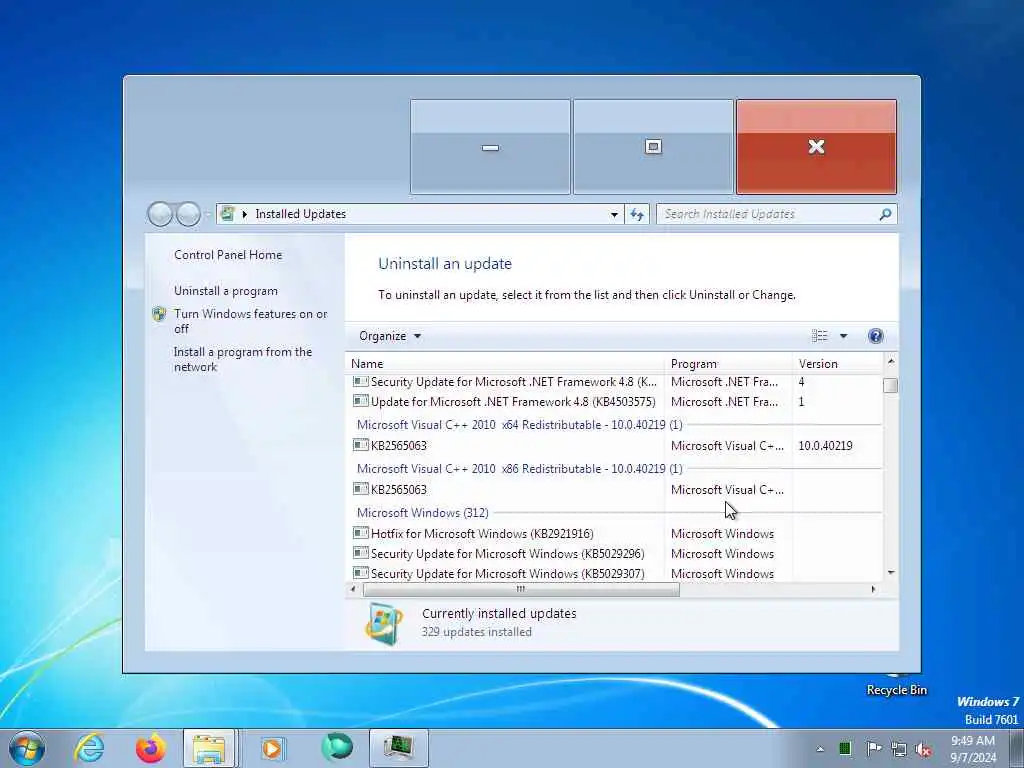Launch Firefox from taskbar
This screenshot has height=768, width=1024.
click(150, 748)
